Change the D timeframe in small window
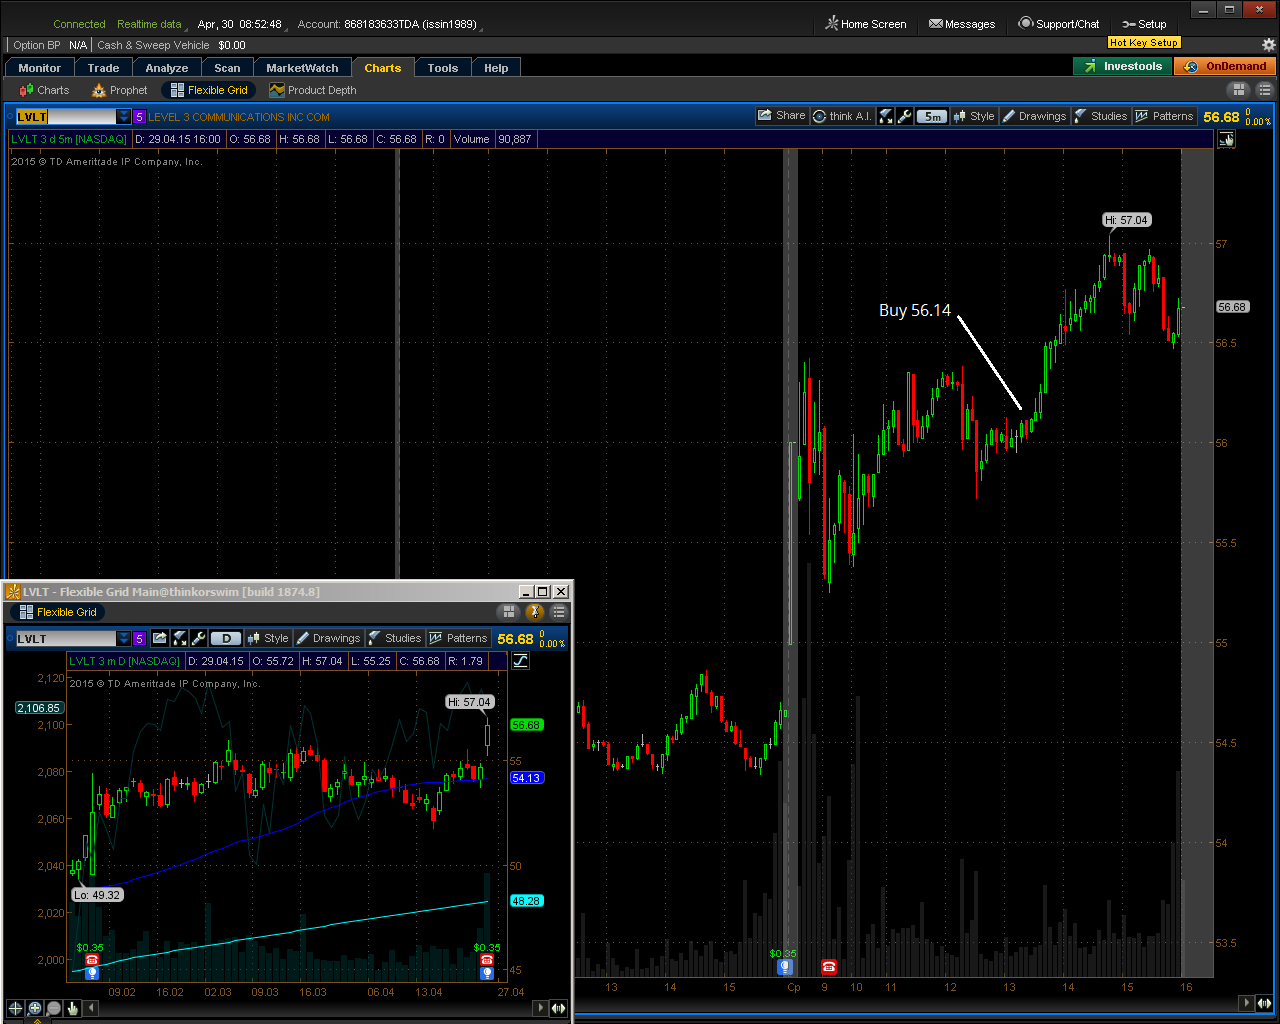Screen dimensions: 1280x1024 (x=226, y=638)
